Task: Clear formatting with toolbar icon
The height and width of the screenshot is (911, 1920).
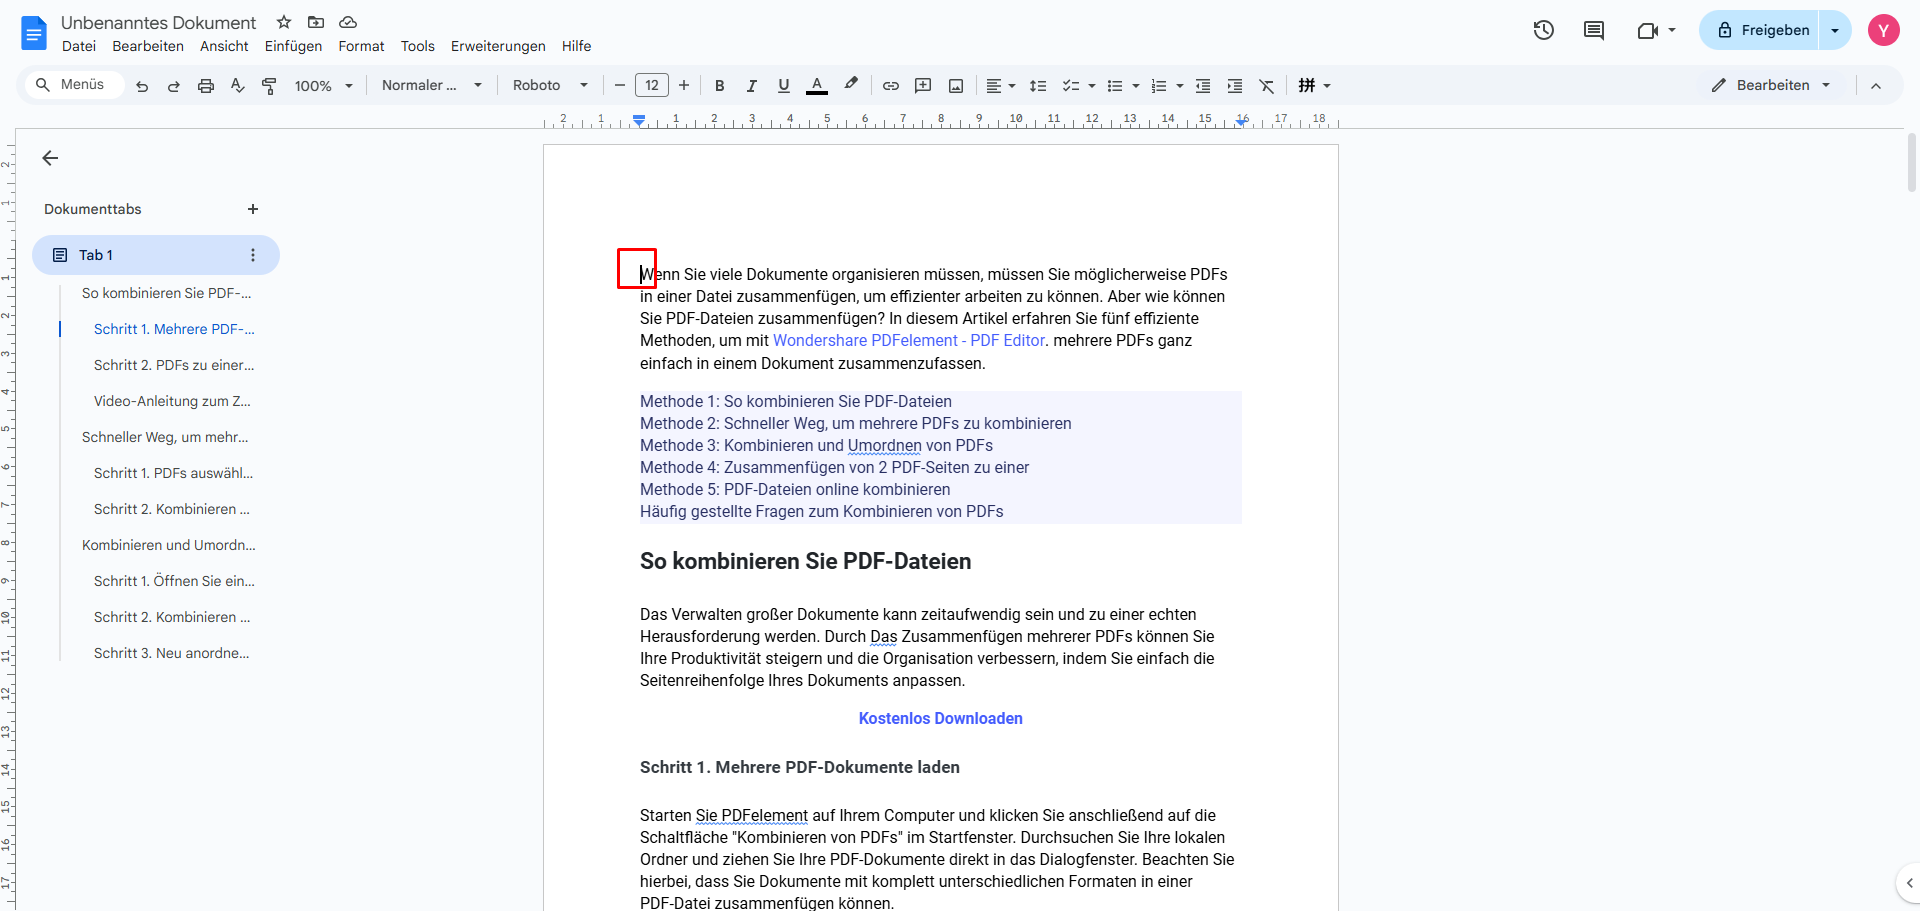Action: pos(1267,86)
